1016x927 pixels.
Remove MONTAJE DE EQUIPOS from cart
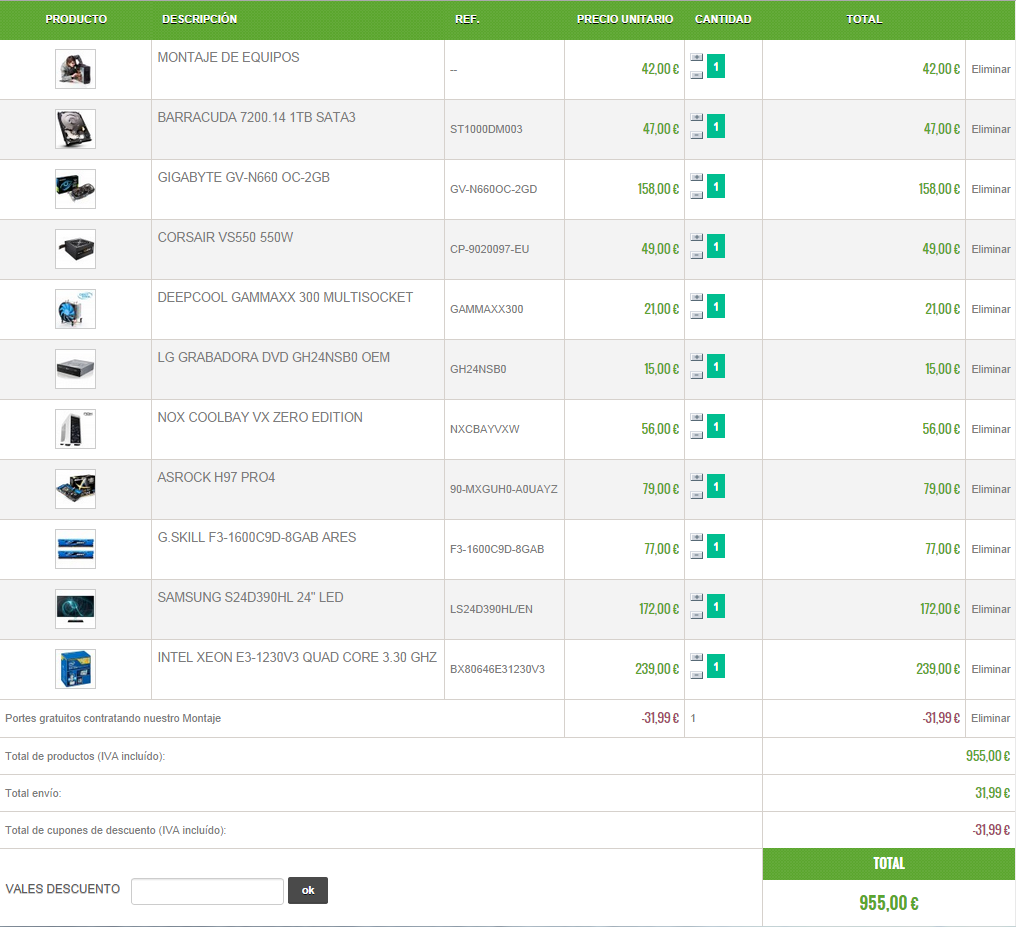coord(991,69)
